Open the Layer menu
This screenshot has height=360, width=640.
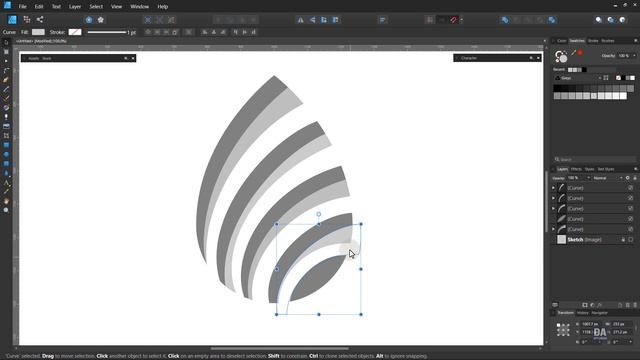75,7
